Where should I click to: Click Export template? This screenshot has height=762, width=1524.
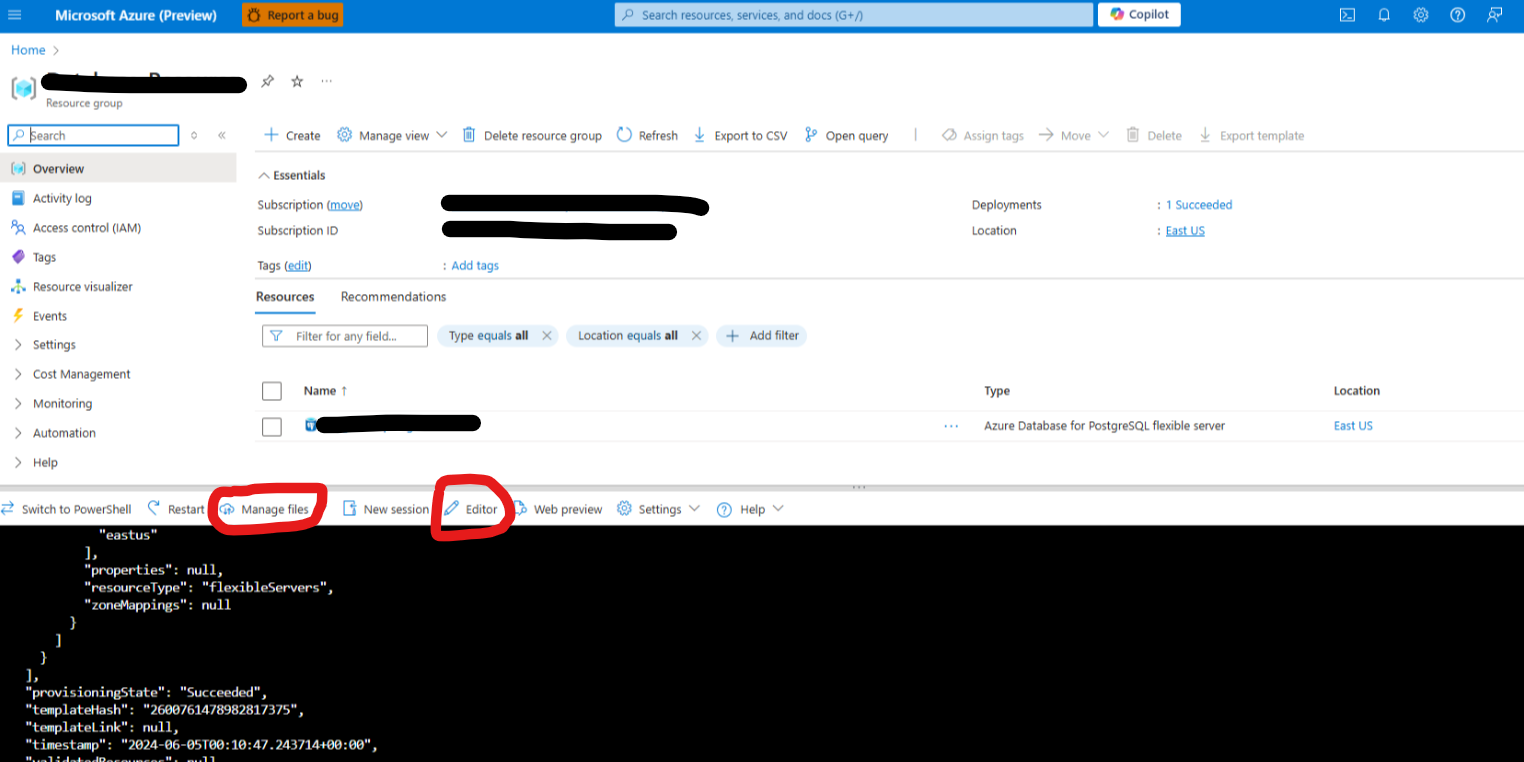pos(1251,135)
